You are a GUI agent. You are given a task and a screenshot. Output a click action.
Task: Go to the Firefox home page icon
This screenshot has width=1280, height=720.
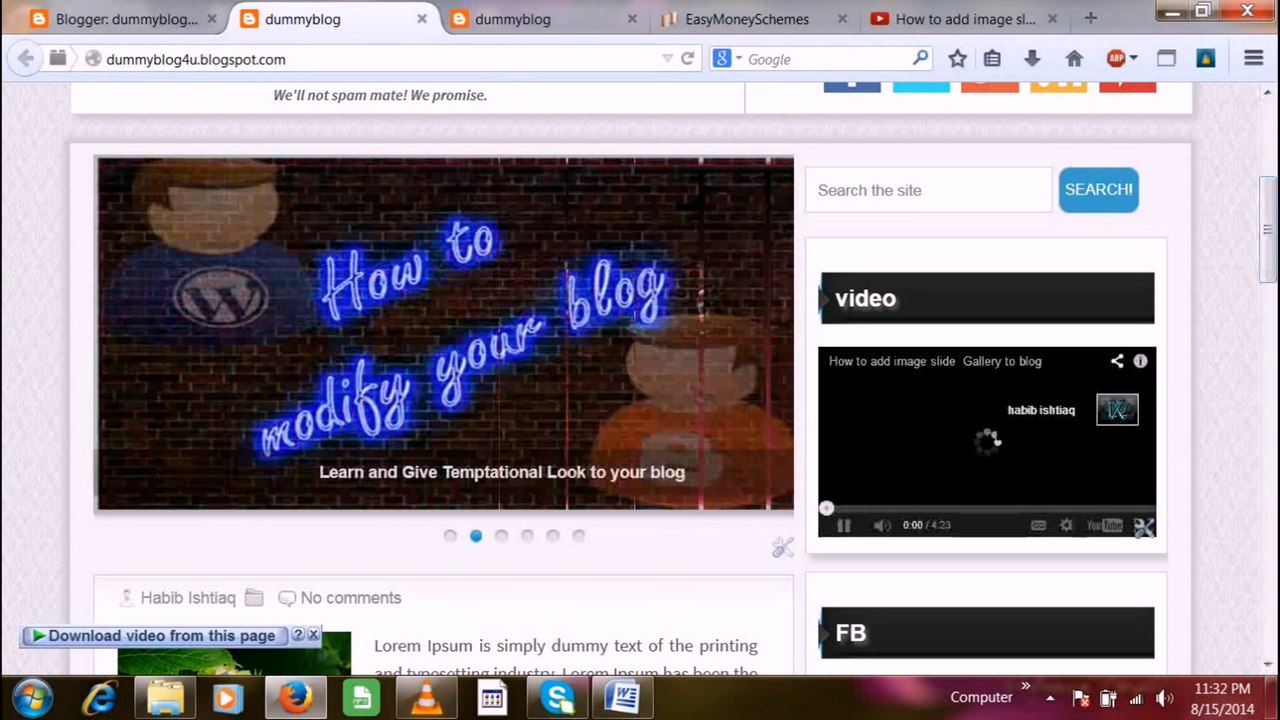point(1074,59)
